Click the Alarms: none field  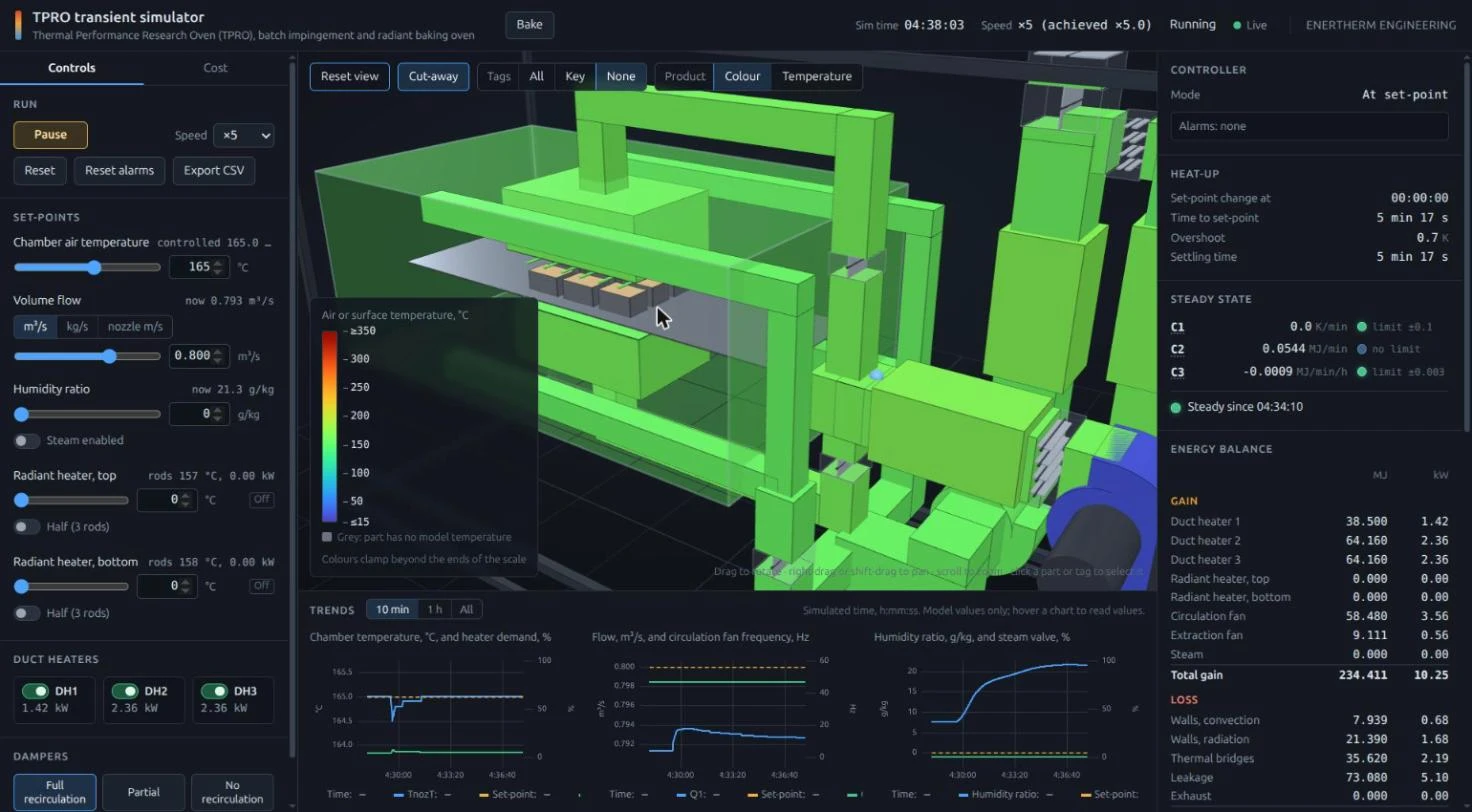click(x=1309, y=126)
